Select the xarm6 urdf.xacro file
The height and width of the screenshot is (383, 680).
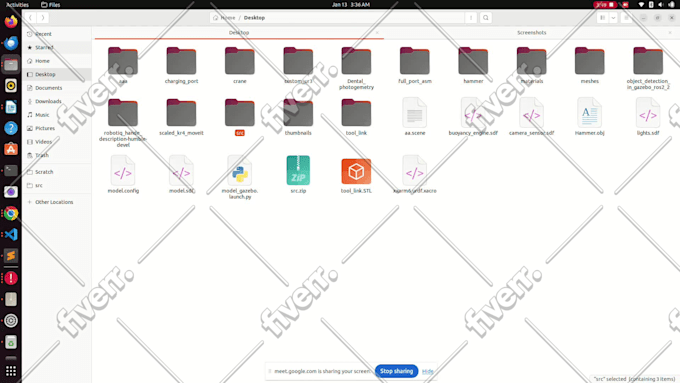tap(415, 174)
